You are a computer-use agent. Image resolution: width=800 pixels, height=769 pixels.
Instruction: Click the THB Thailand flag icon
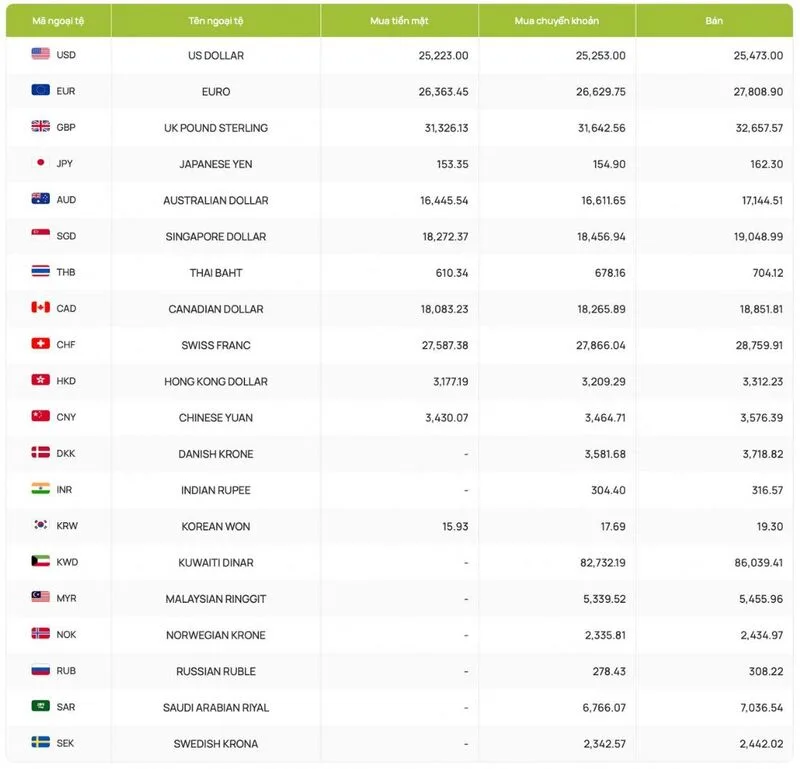point(40,271)
